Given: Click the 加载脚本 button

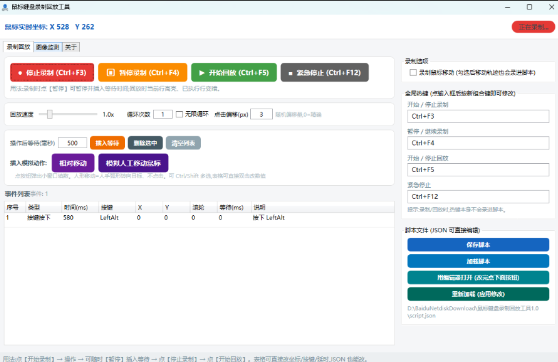Looking at the screenshot, I should pyautogui.click(x=478, y=261).
